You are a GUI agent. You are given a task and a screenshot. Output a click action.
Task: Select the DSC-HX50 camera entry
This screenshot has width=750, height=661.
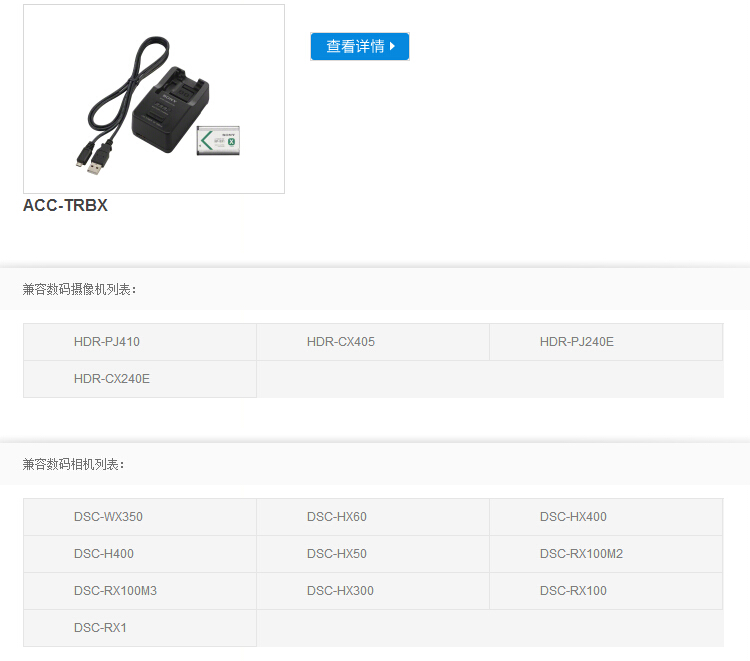[373, 554]
